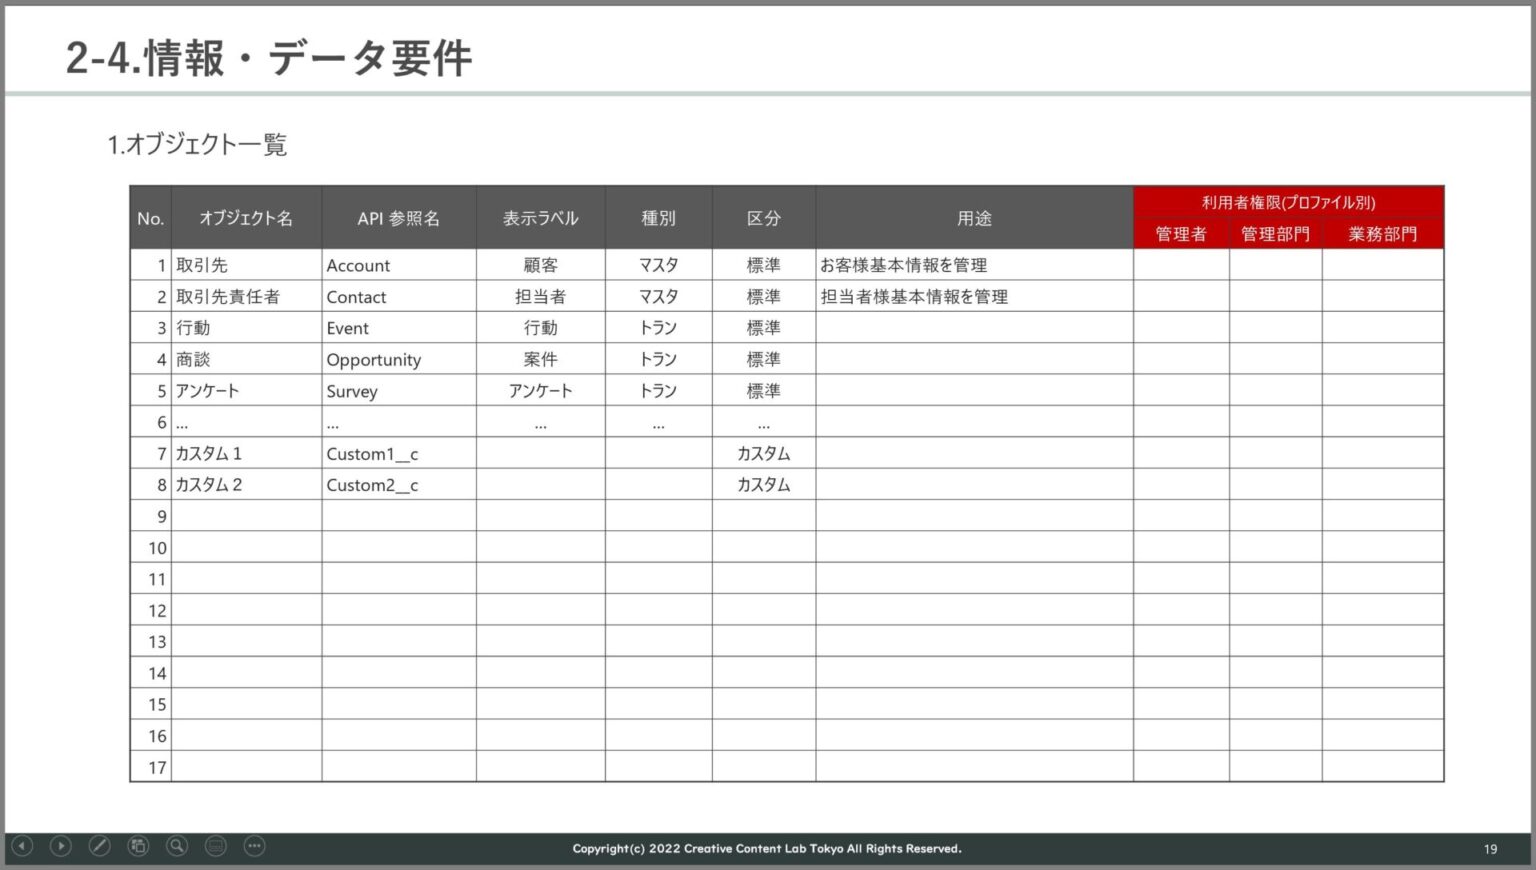Click the 取引先責任者 object name cell
1536x870 pixels.
[x=228, y=297]
